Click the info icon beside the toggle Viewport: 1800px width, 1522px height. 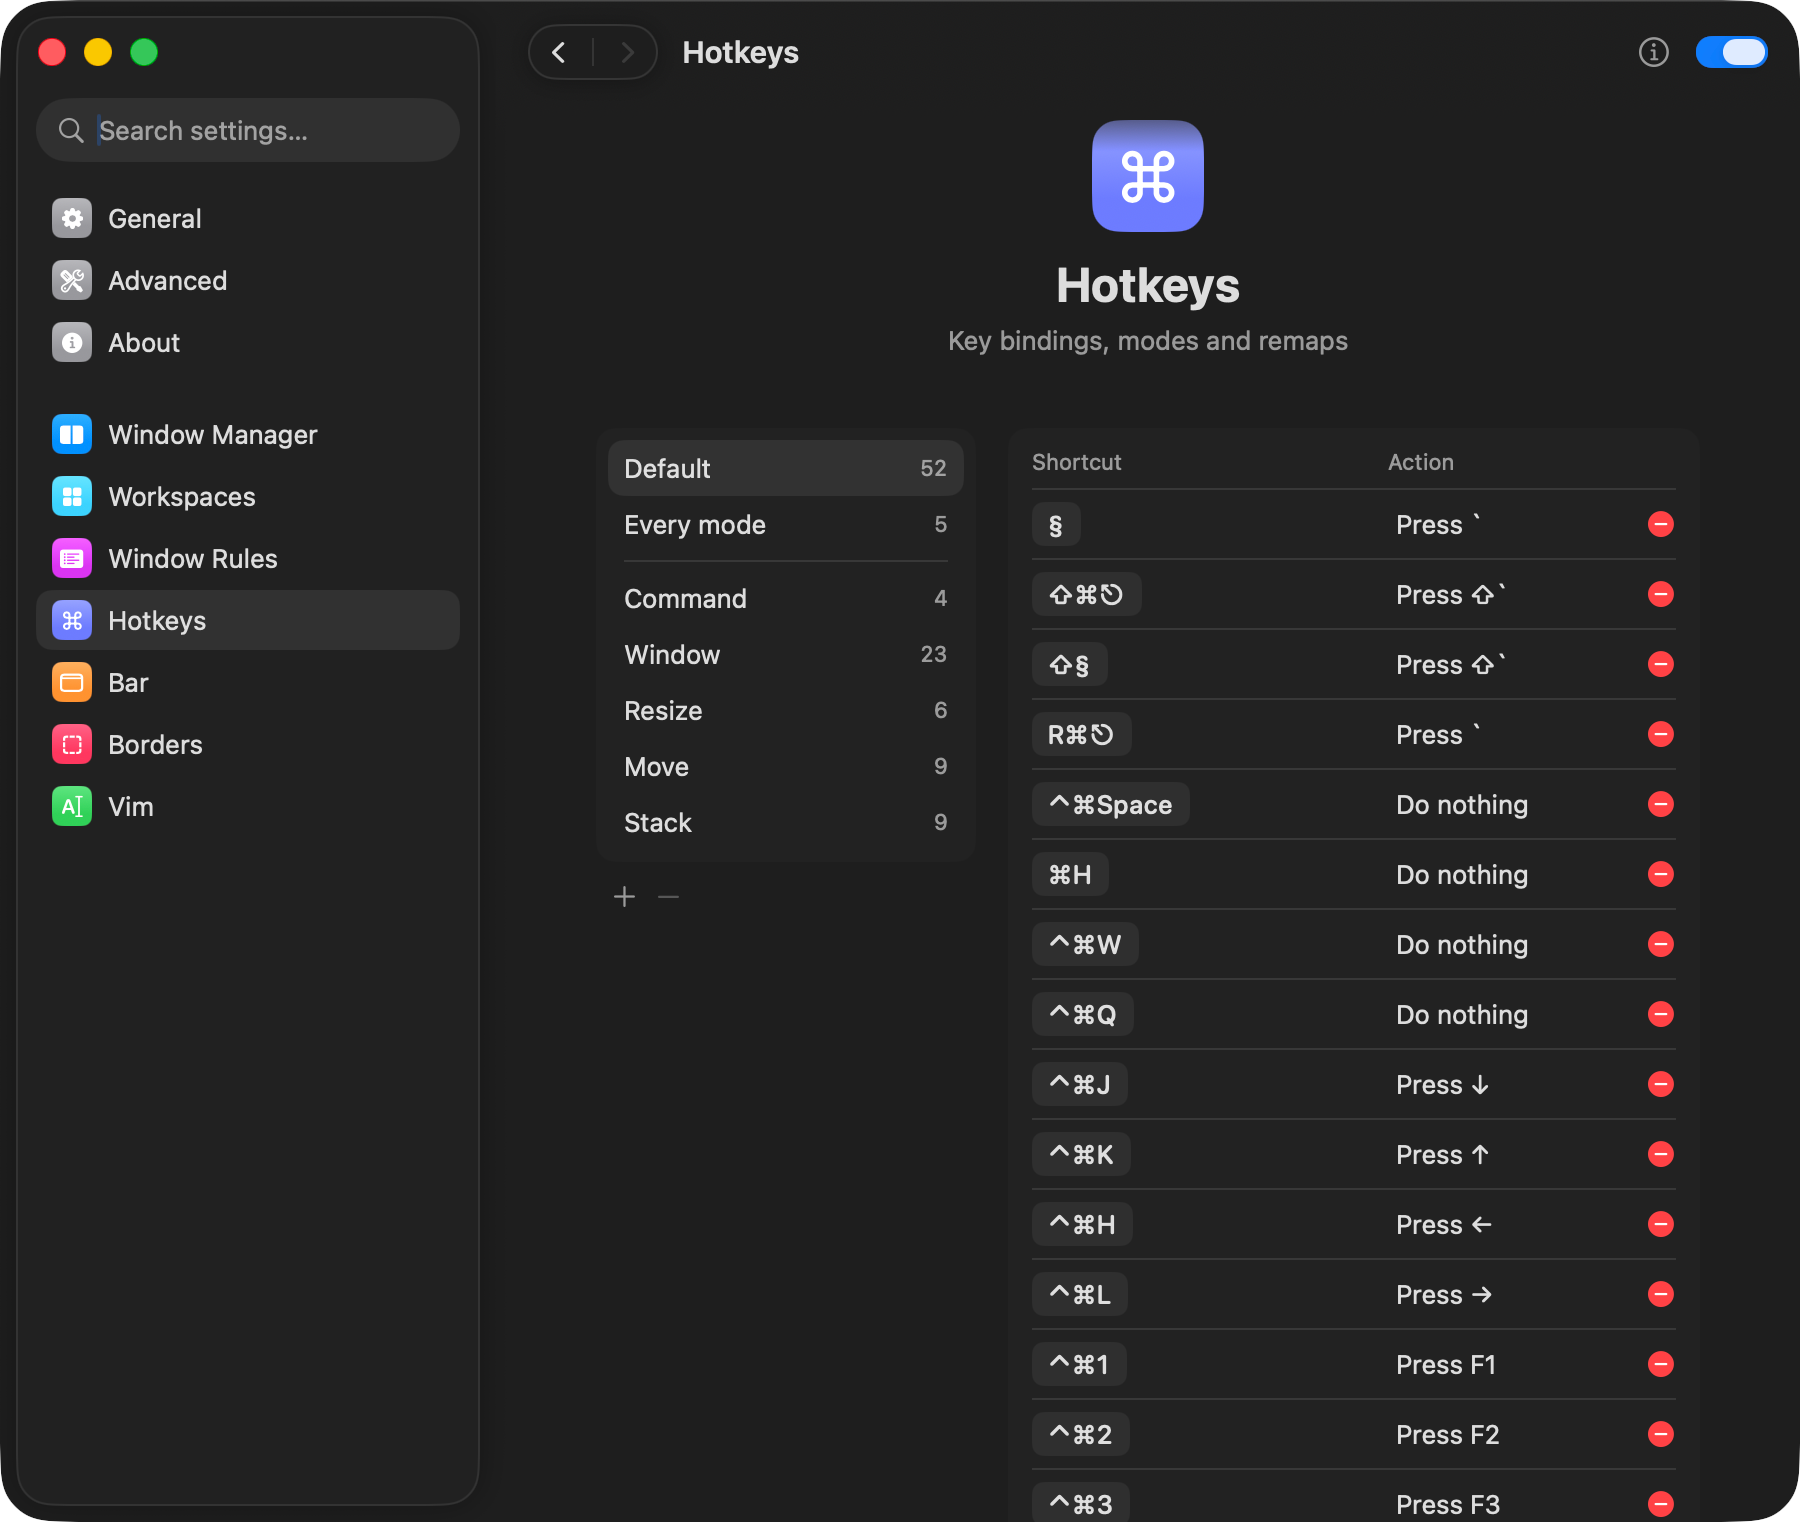pos(1654,52)
